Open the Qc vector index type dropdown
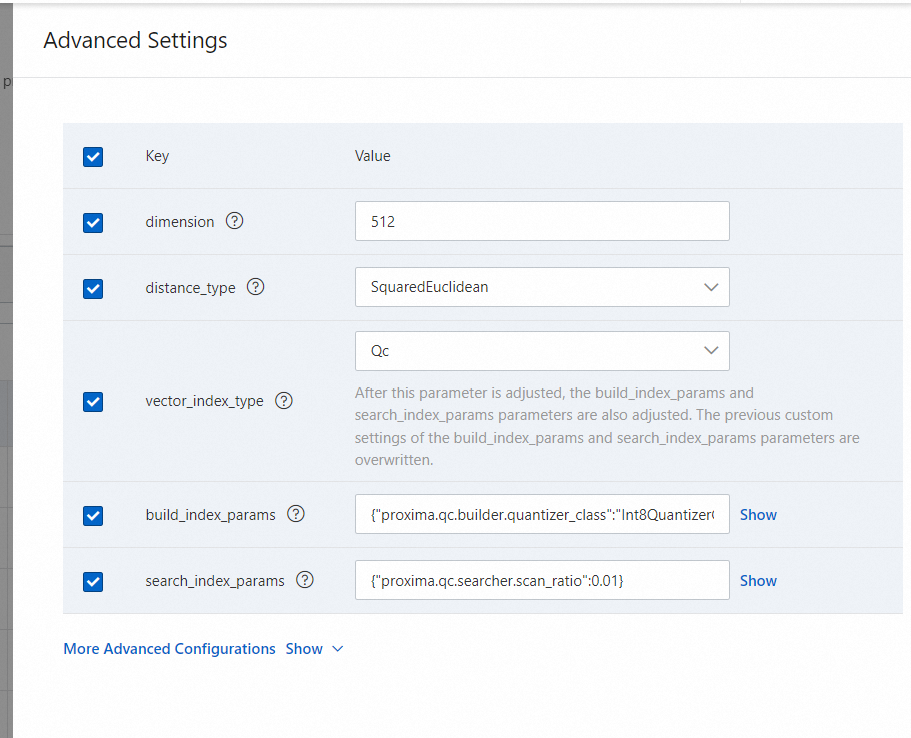911x738 pixels. (541, 351)
